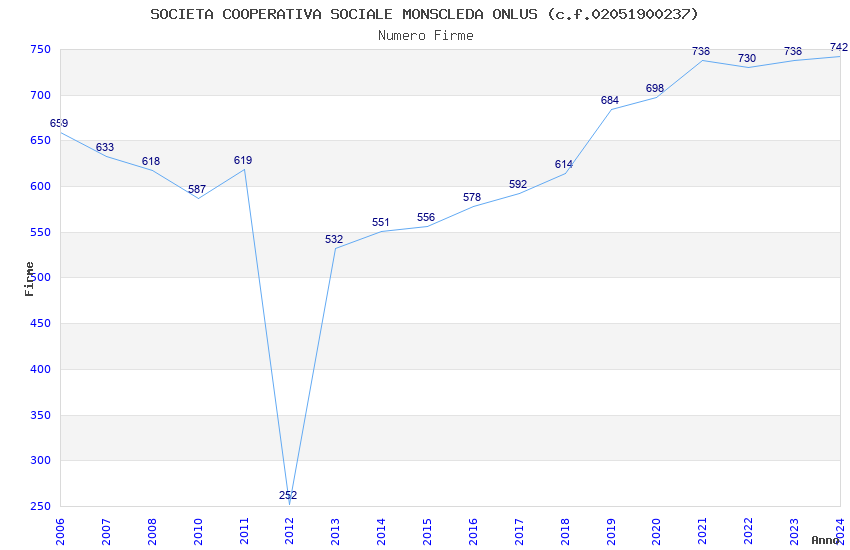Screen dimensions: 850x550
Task: Click the 730 data label
Action: coord(747,59)
